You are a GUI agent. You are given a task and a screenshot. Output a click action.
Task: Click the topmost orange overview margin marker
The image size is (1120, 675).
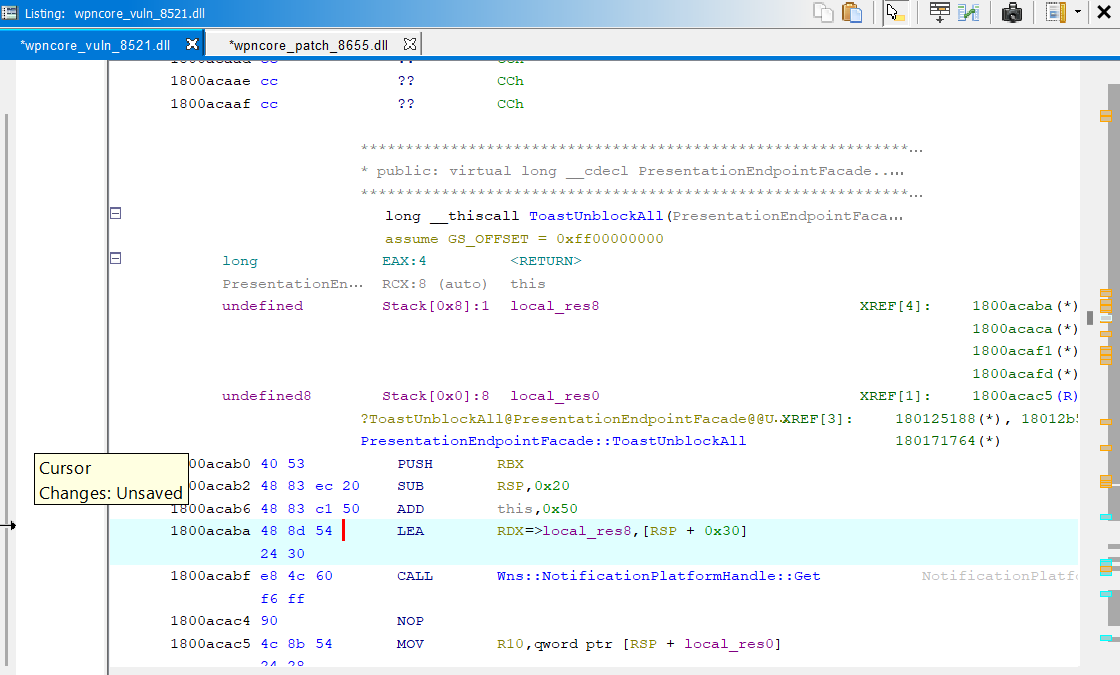[1106, 116]
